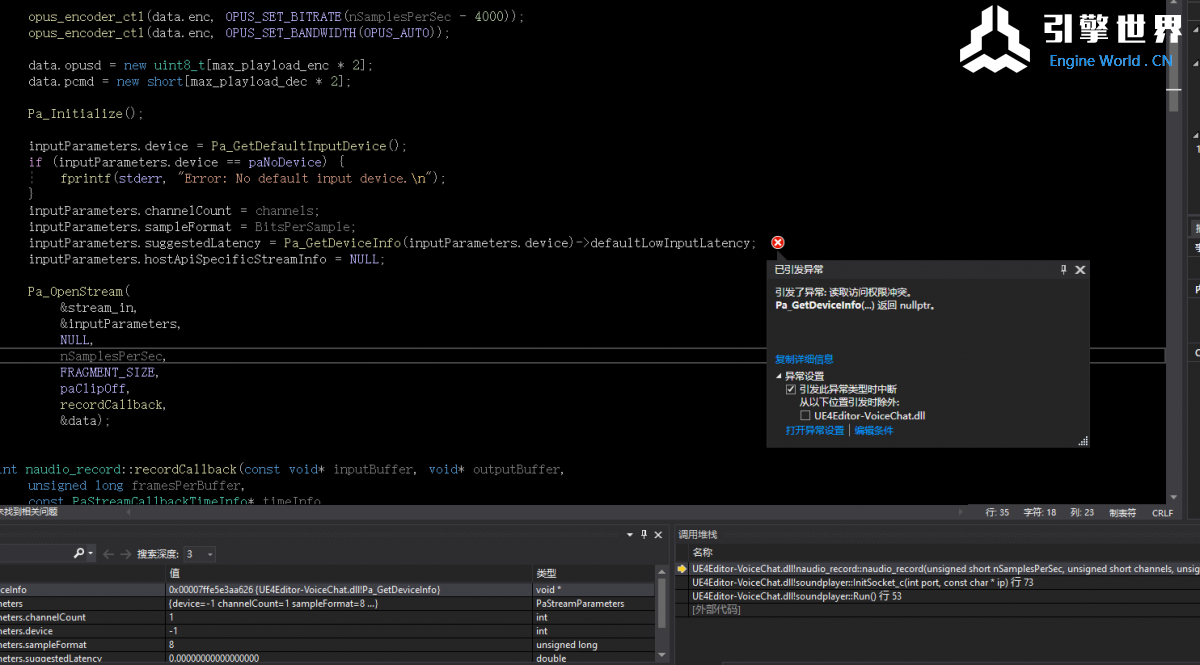This screenshot has height=665, width=1200.
Task: Select the meters.device watch row
Action: tap(327, 631)
